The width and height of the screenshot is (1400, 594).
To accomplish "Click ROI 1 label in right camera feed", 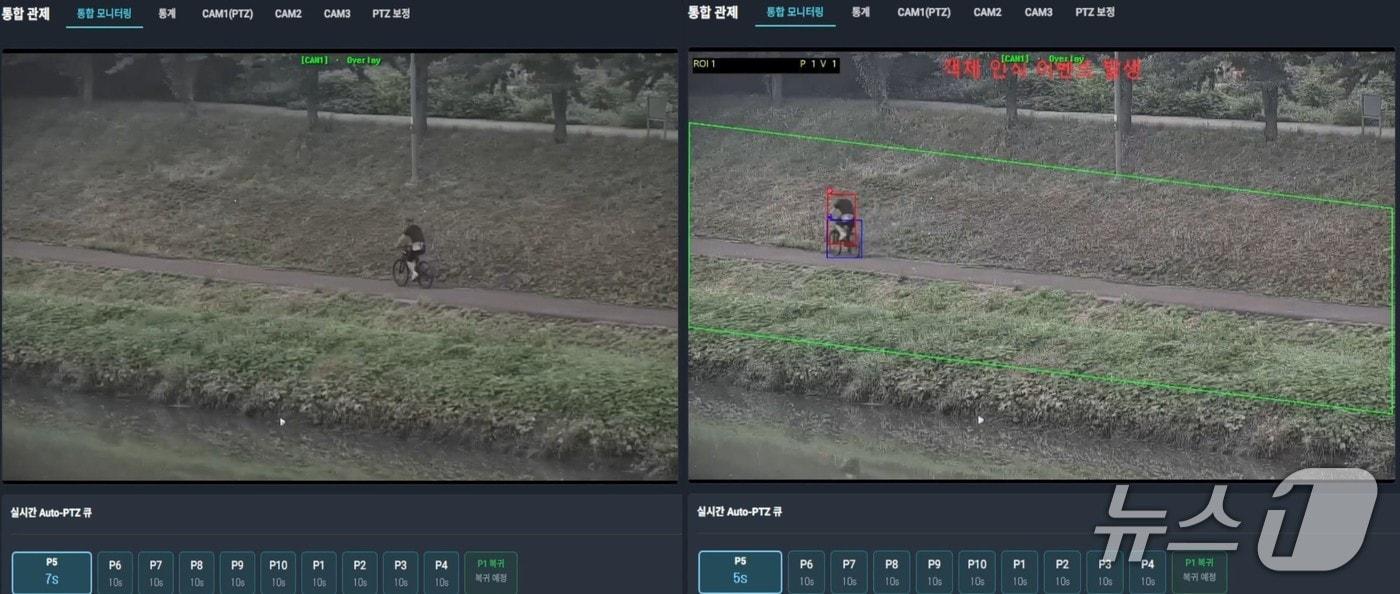I will (x=705, y=64).
